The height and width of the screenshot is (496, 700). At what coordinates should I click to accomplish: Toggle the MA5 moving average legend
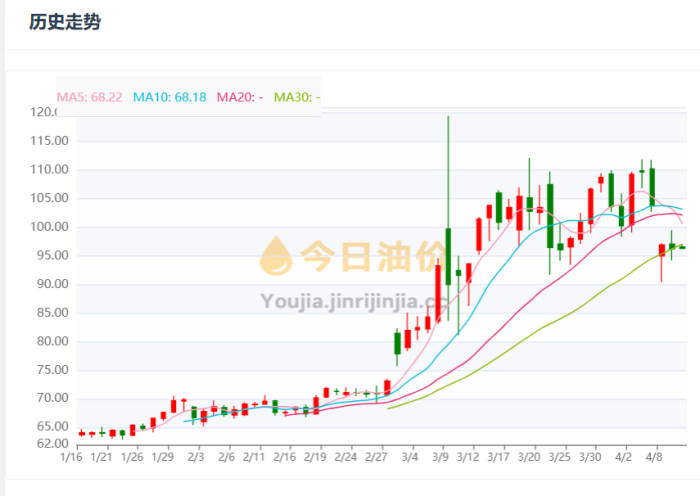pyautogui.click(x=89, y=97)
